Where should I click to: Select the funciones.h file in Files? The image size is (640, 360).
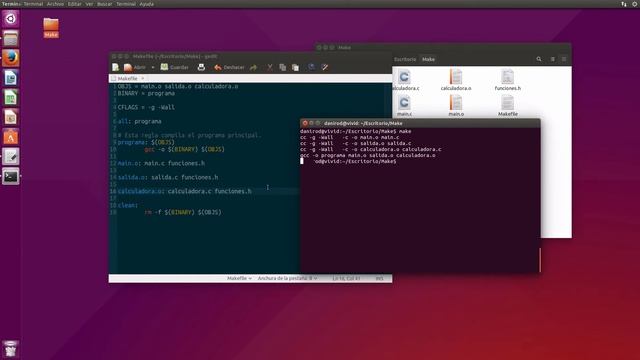(508, 80)
